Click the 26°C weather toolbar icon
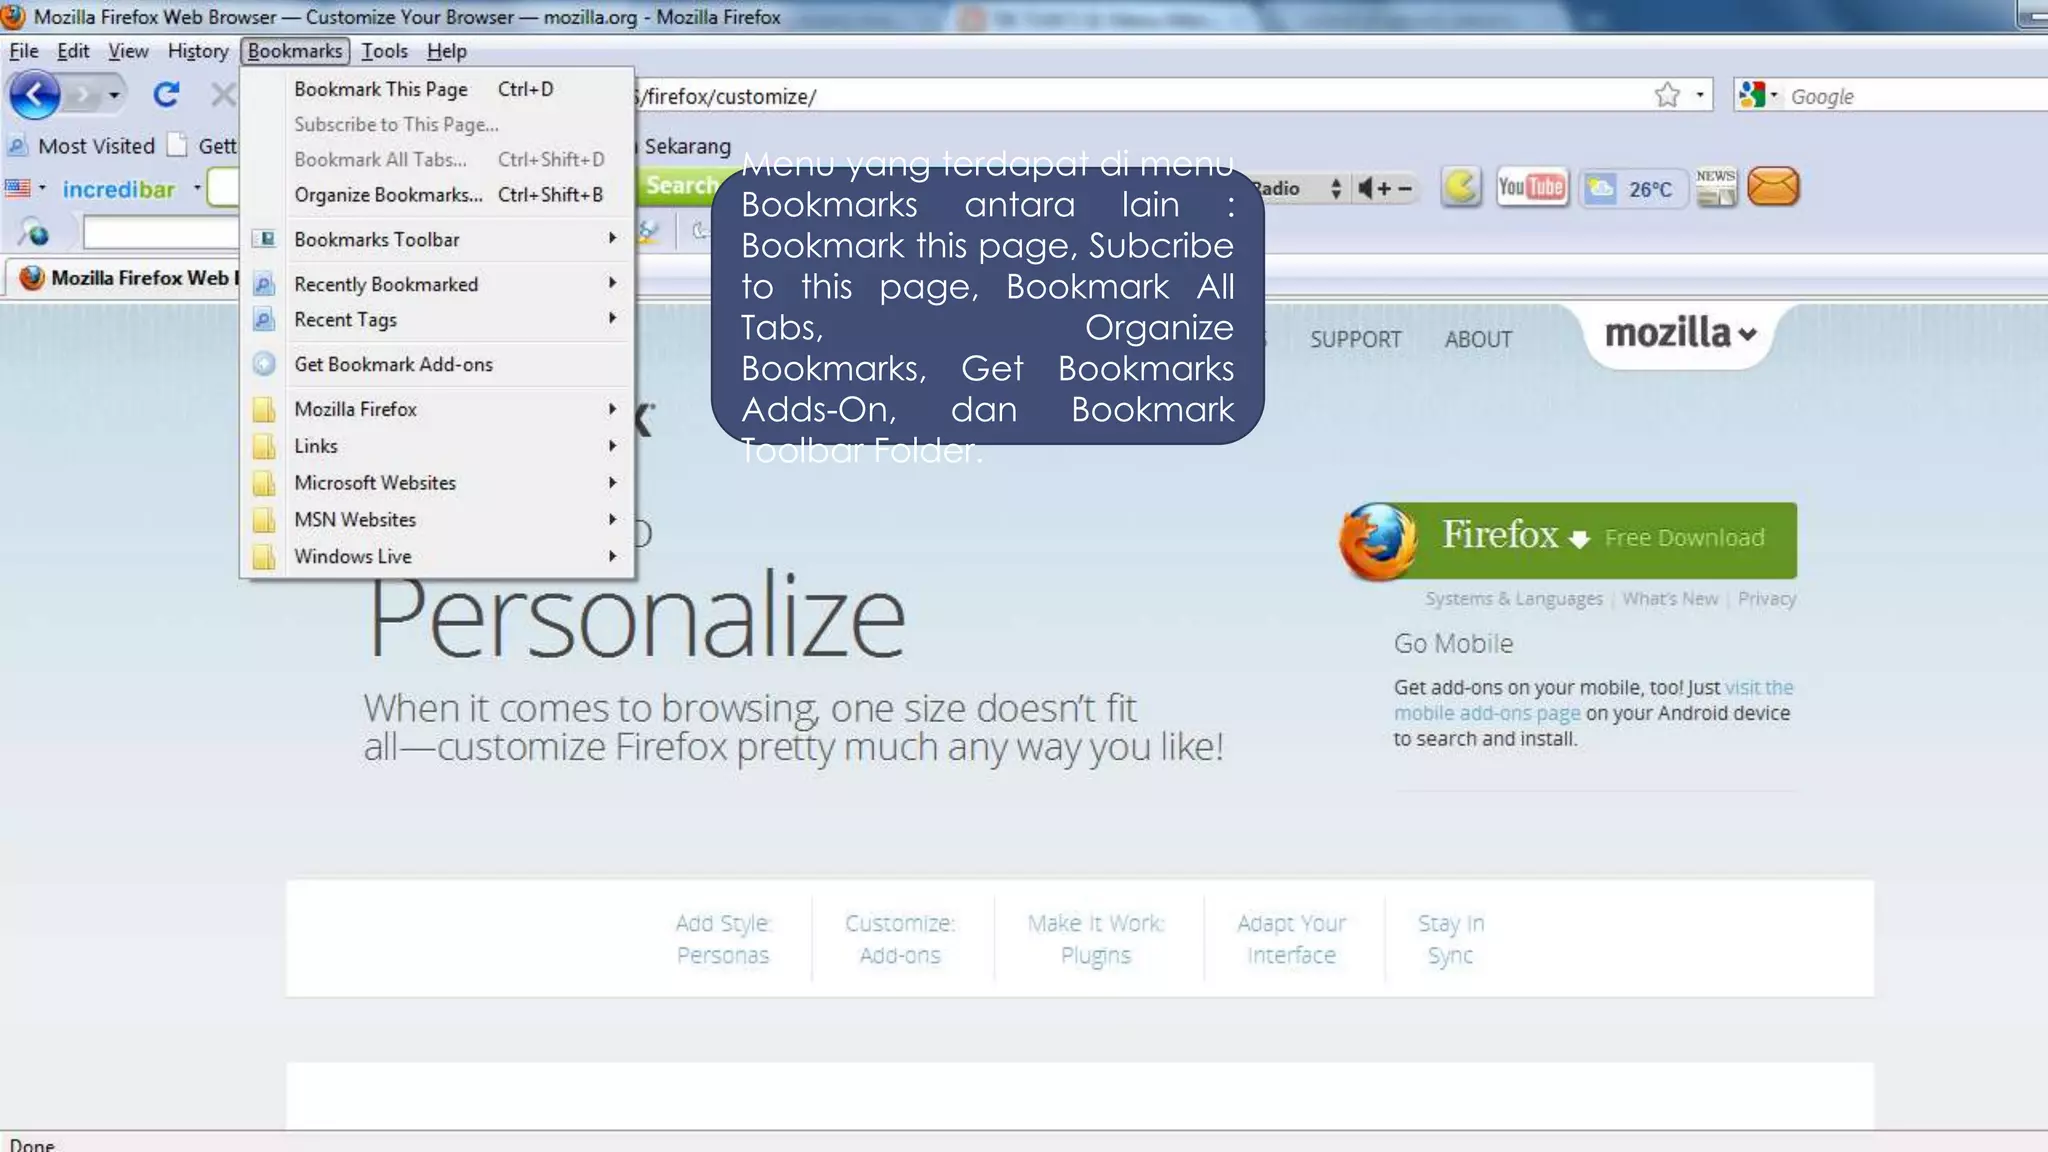The image size is (2048, 1152). click(1633, 188)
